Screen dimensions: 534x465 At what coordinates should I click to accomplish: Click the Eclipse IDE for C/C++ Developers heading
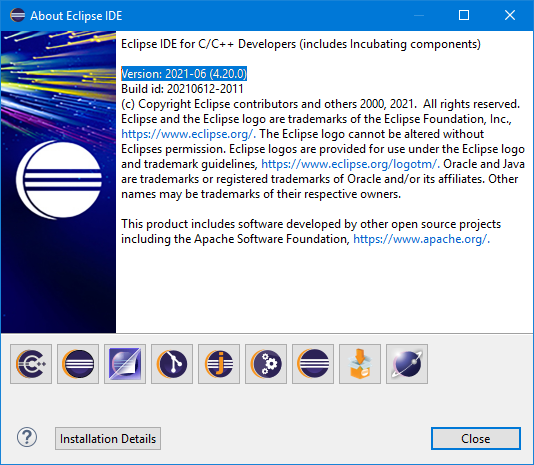coord(301,44)
